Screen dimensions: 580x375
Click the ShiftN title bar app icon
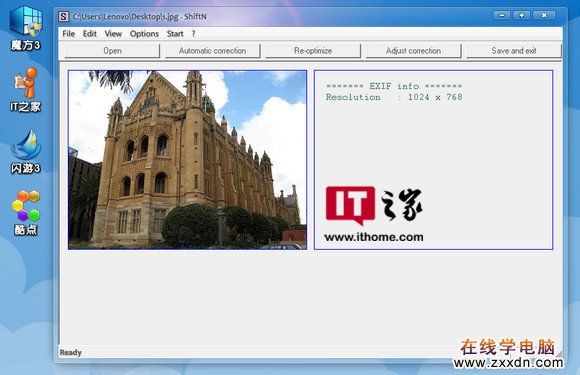click(x=64, y=16)
